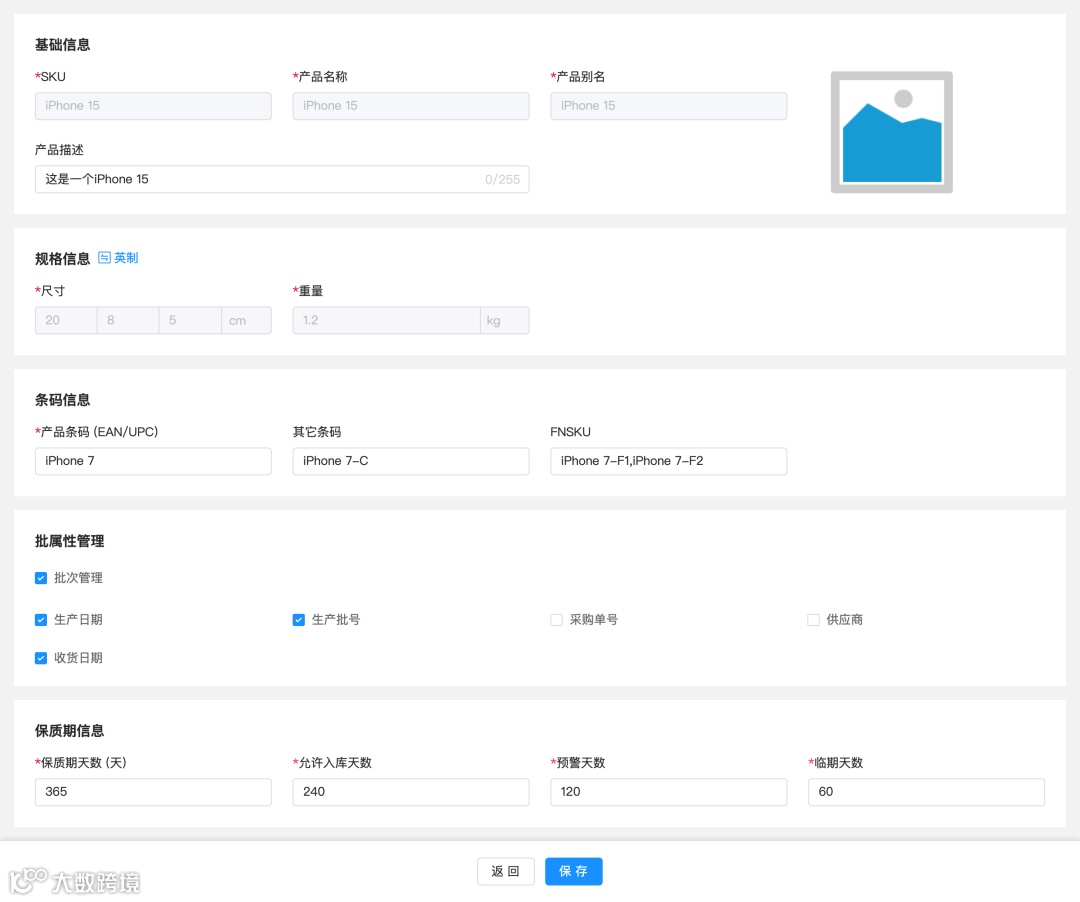Click the width field showing 8
The height and width of the screenshot is (902, 1080).
coord(128,320)
